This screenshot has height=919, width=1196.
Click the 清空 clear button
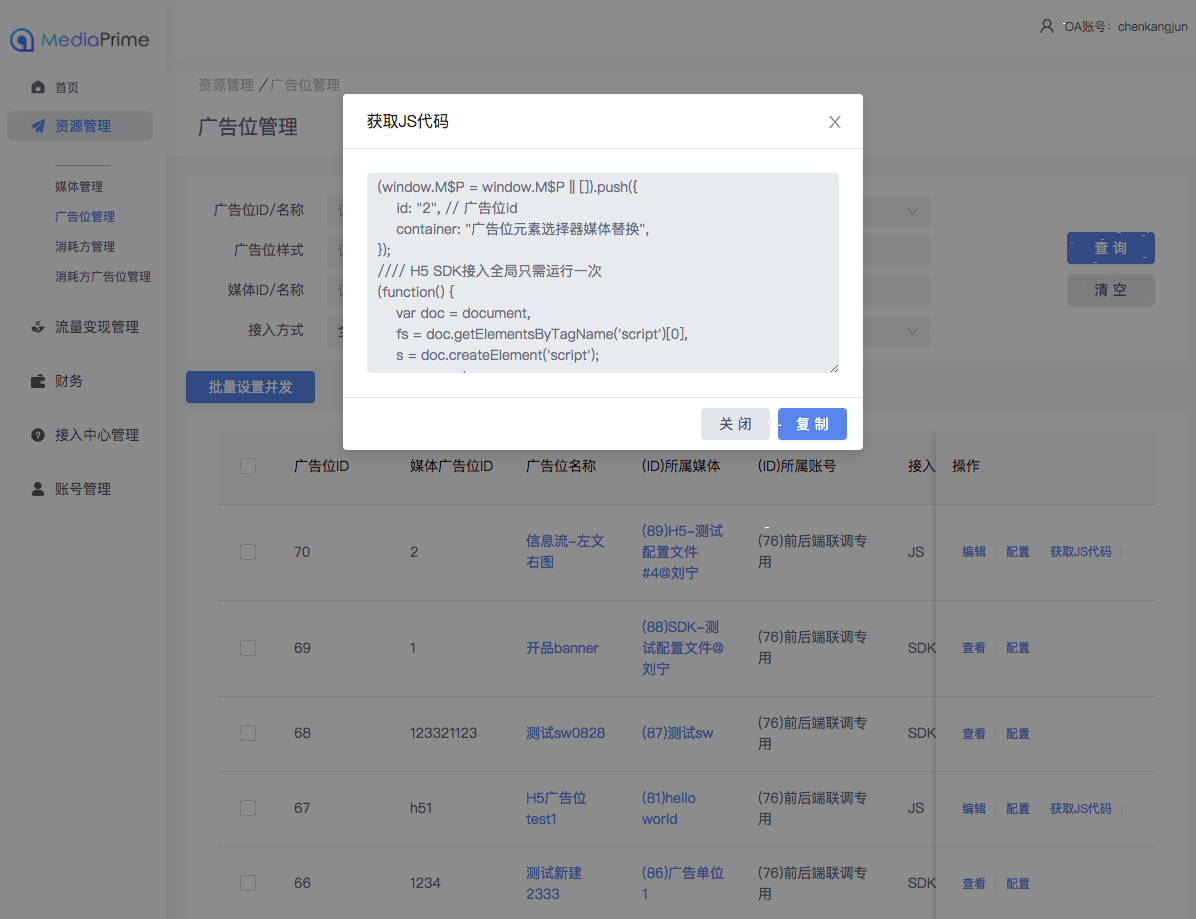click(x=1111, y=290)
